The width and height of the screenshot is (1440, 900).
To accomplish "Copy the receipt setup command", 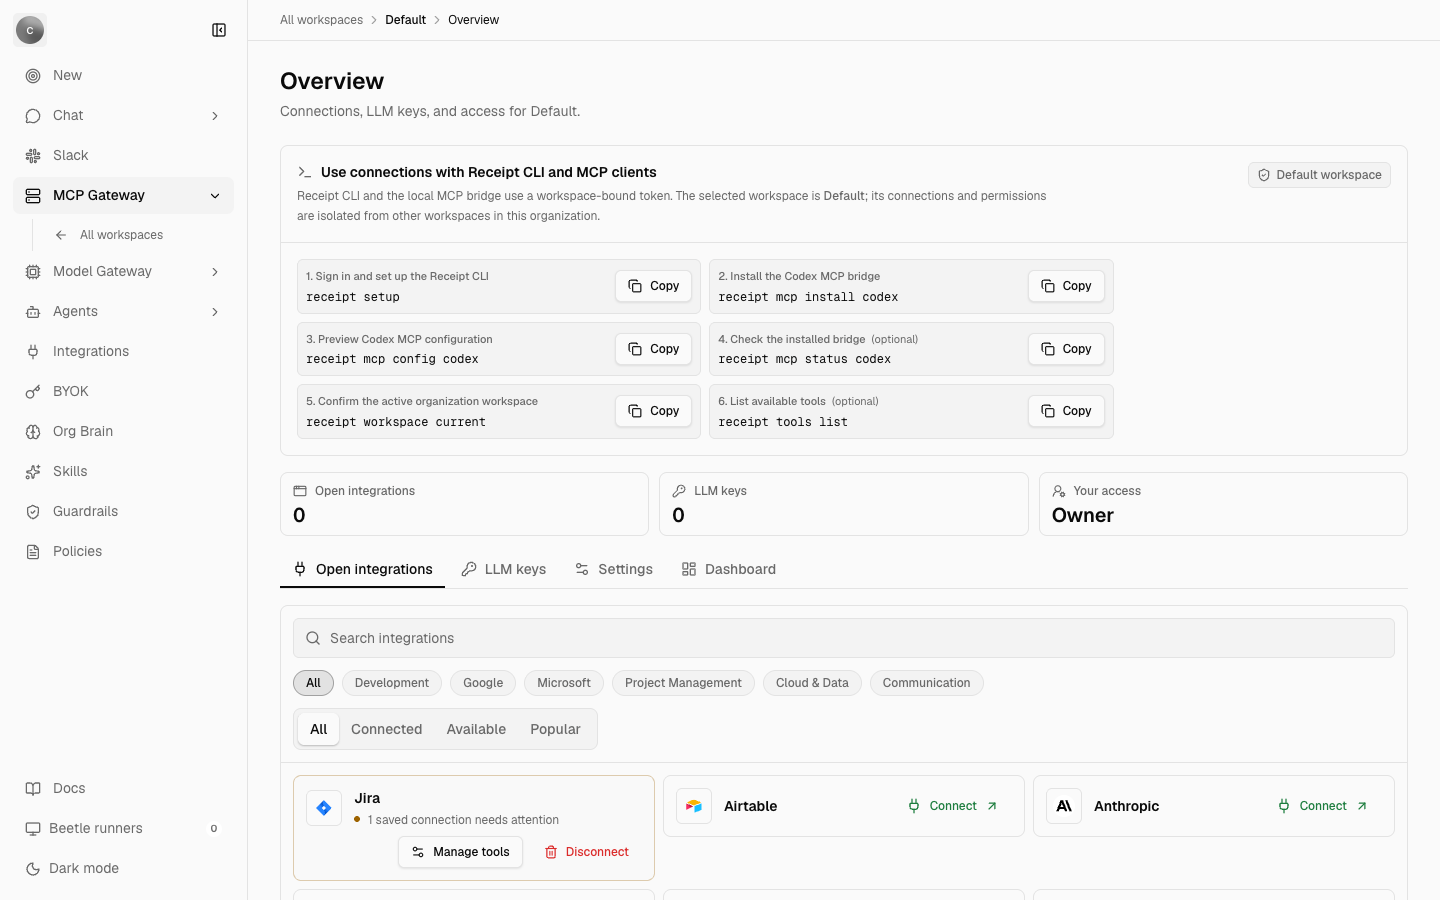I will [x=653, y=286].
